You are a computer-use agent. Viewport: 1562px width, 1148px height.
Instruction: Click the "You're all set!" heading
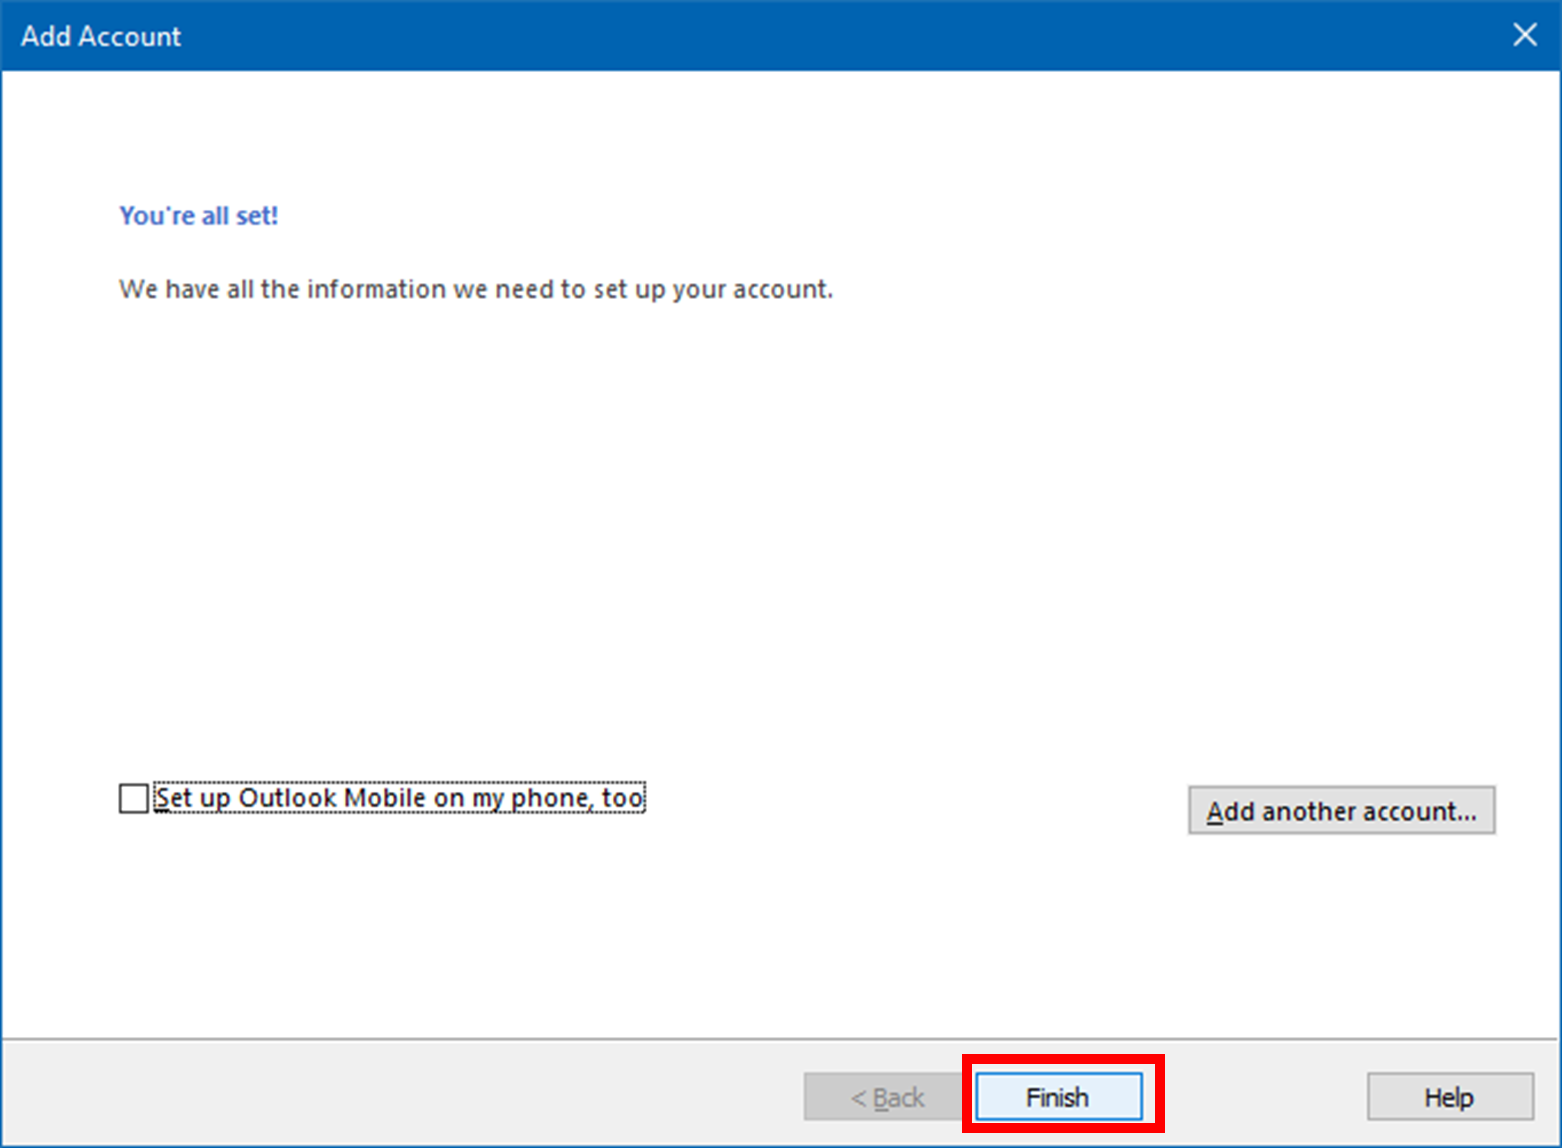coord(199,215)
